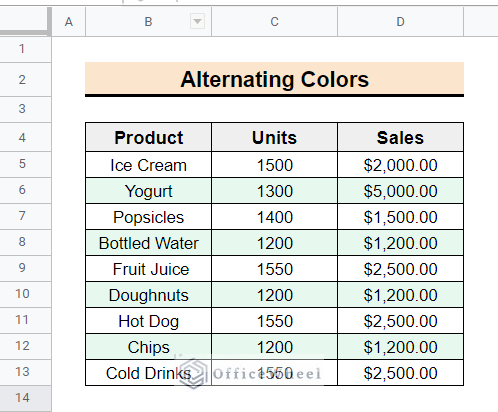This screenshot has height=412, width=498.
Task: Select column D header
Action: click(x=400, y=22)
